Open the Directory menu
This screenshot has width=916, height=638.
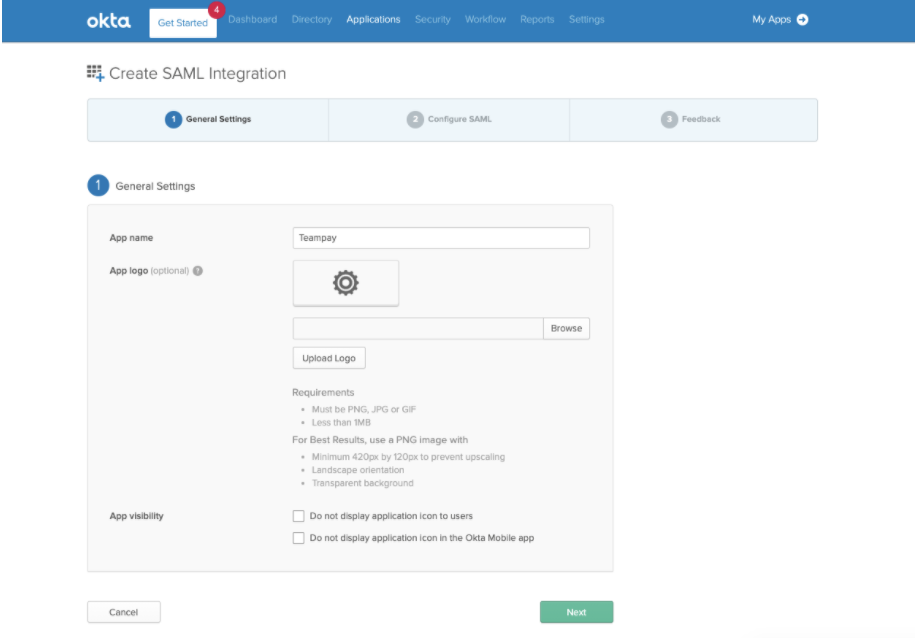312,19
